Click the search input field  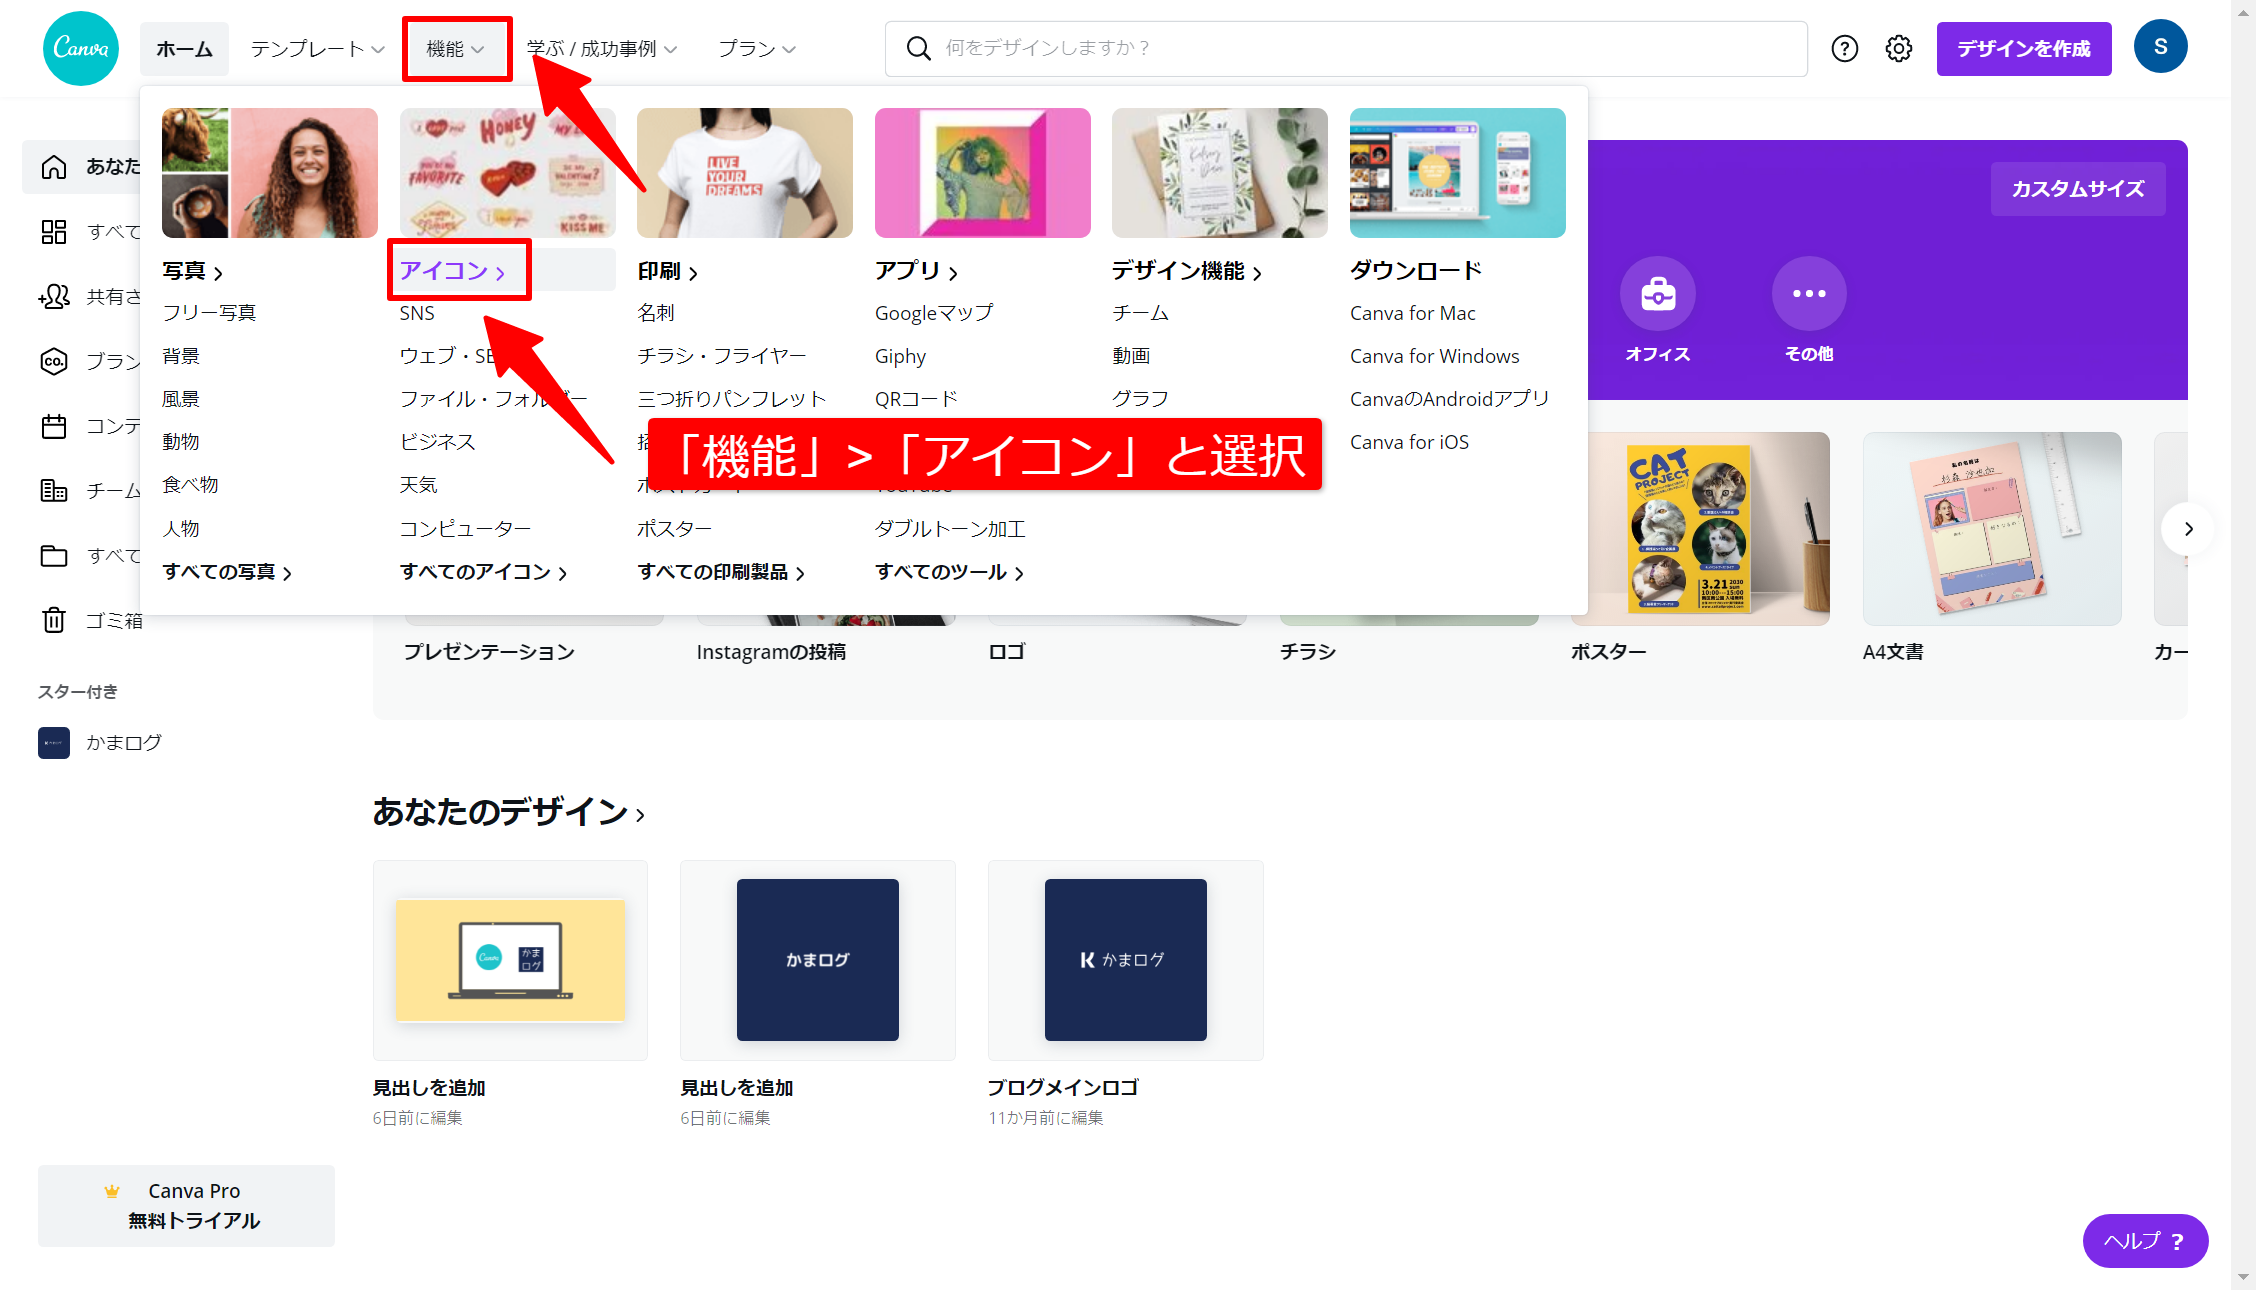coord(1346,48)
